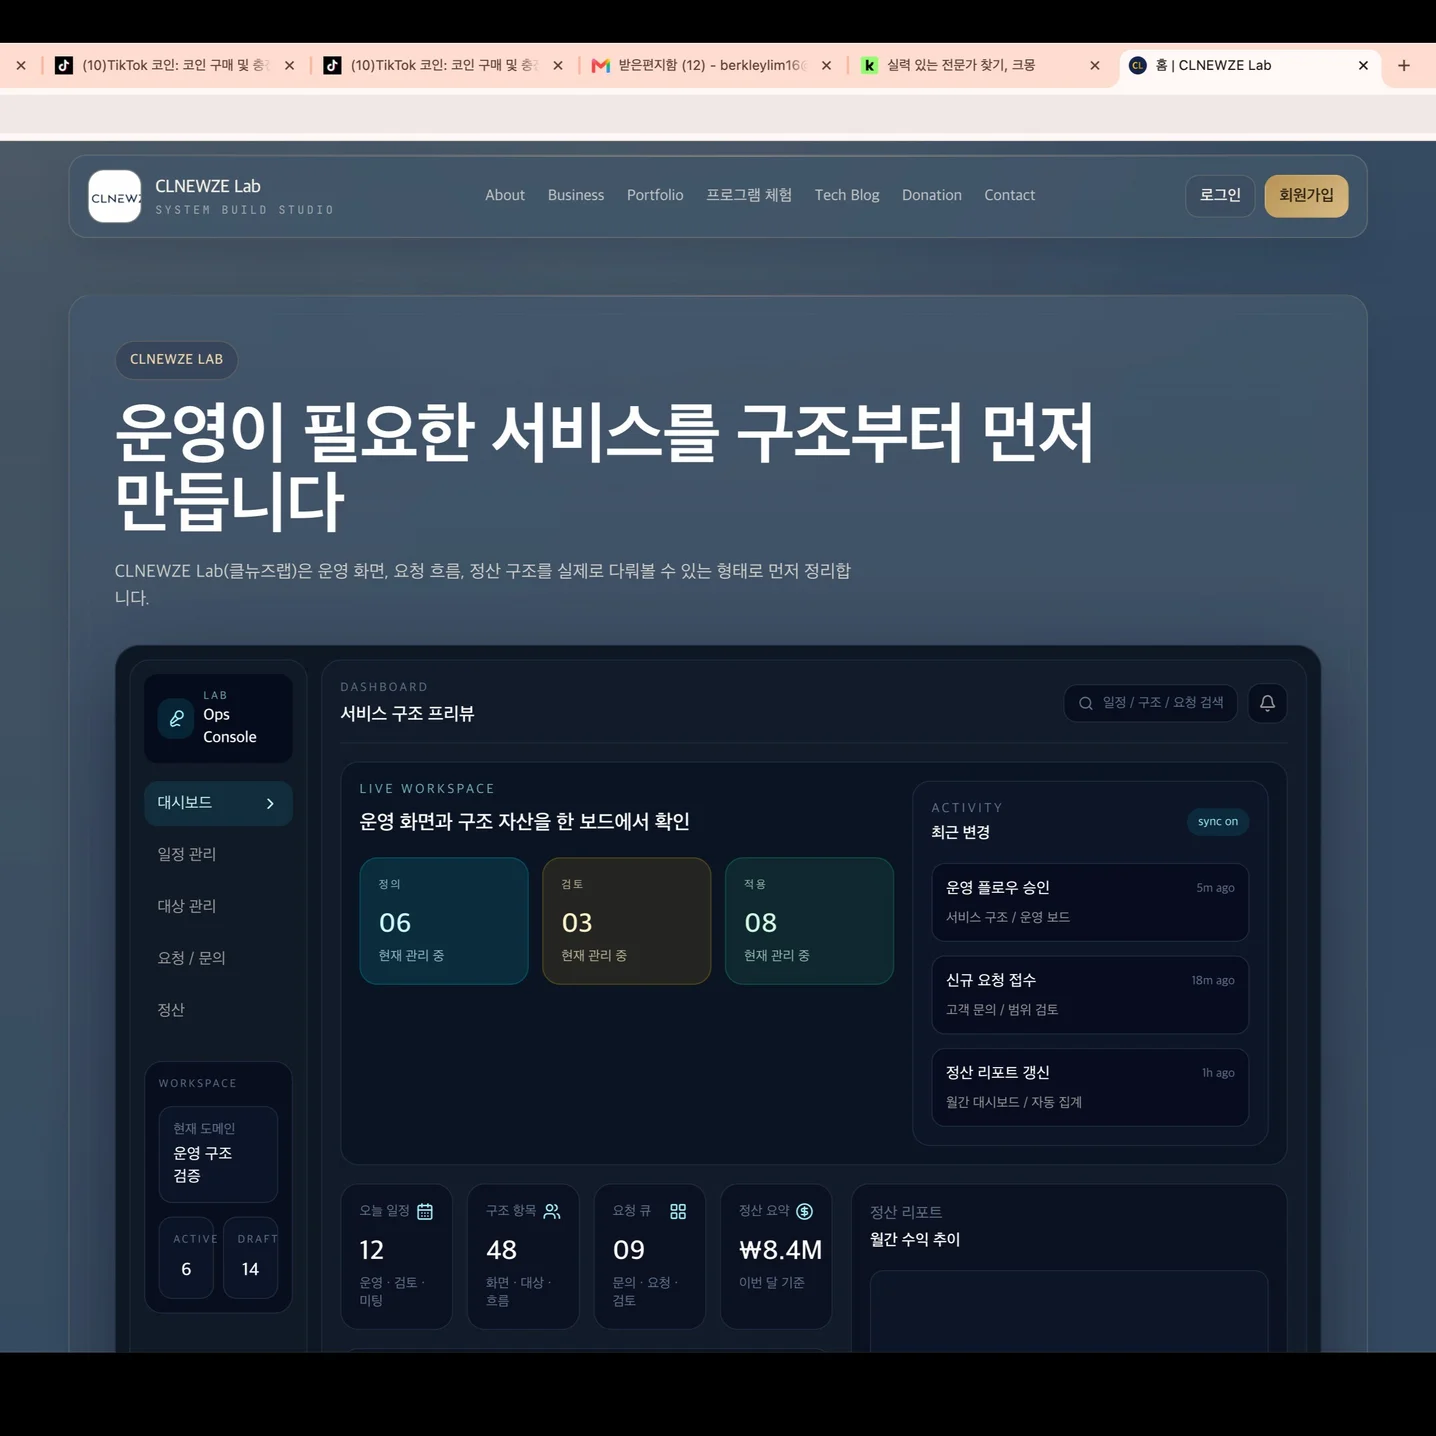Open the 운영 플로우 승인 activity item
This screenshot has height=1436, width=1436.
coord(1090,902)
